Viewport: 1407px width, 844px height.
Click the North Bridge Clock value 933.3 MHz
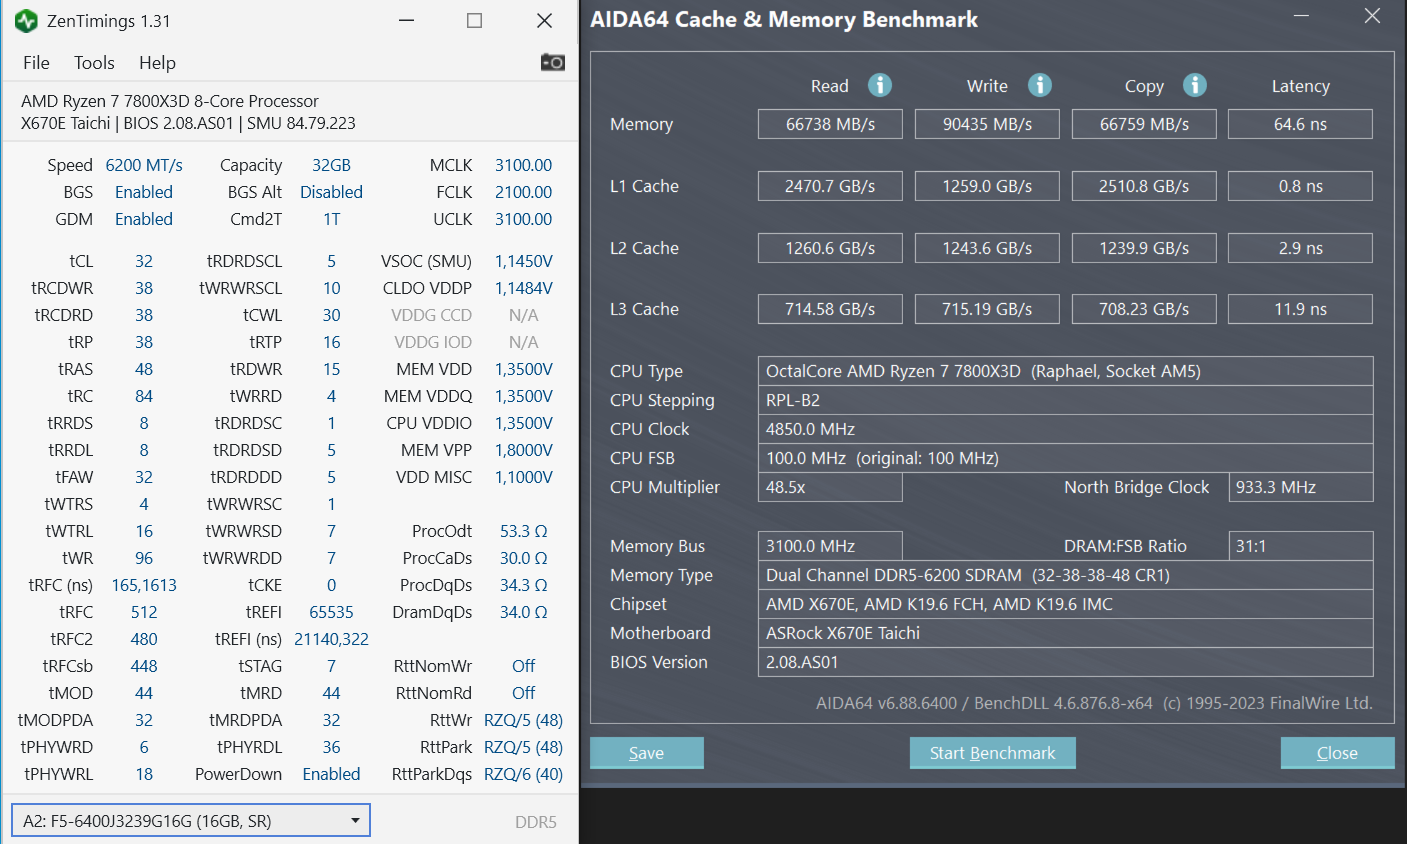tap(1300, 487)
